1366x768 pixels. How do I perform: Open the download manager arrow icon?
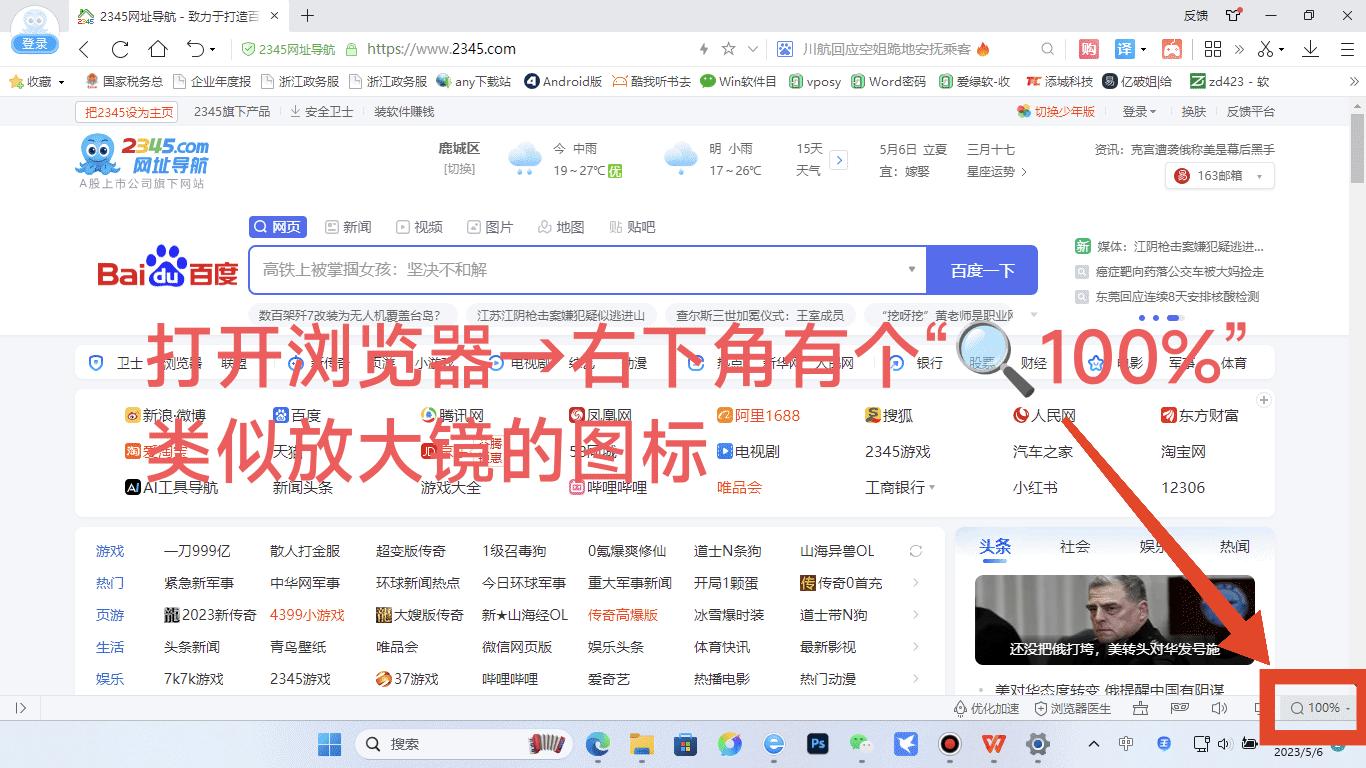tap(1310, 48)
